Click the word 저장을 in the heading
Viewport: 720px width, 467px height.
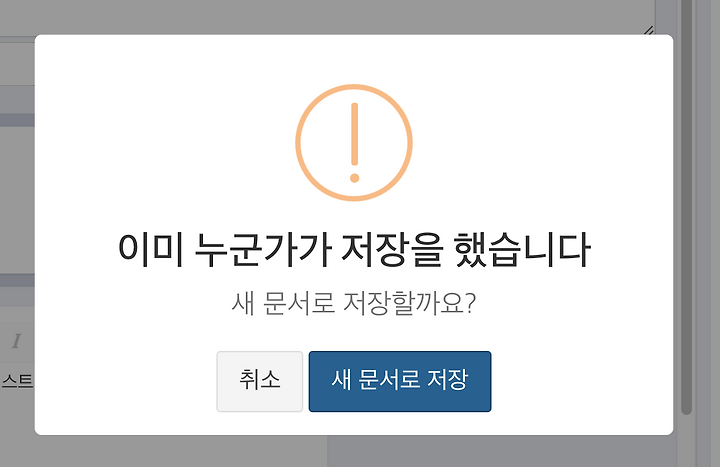click(x=392, y=250)
